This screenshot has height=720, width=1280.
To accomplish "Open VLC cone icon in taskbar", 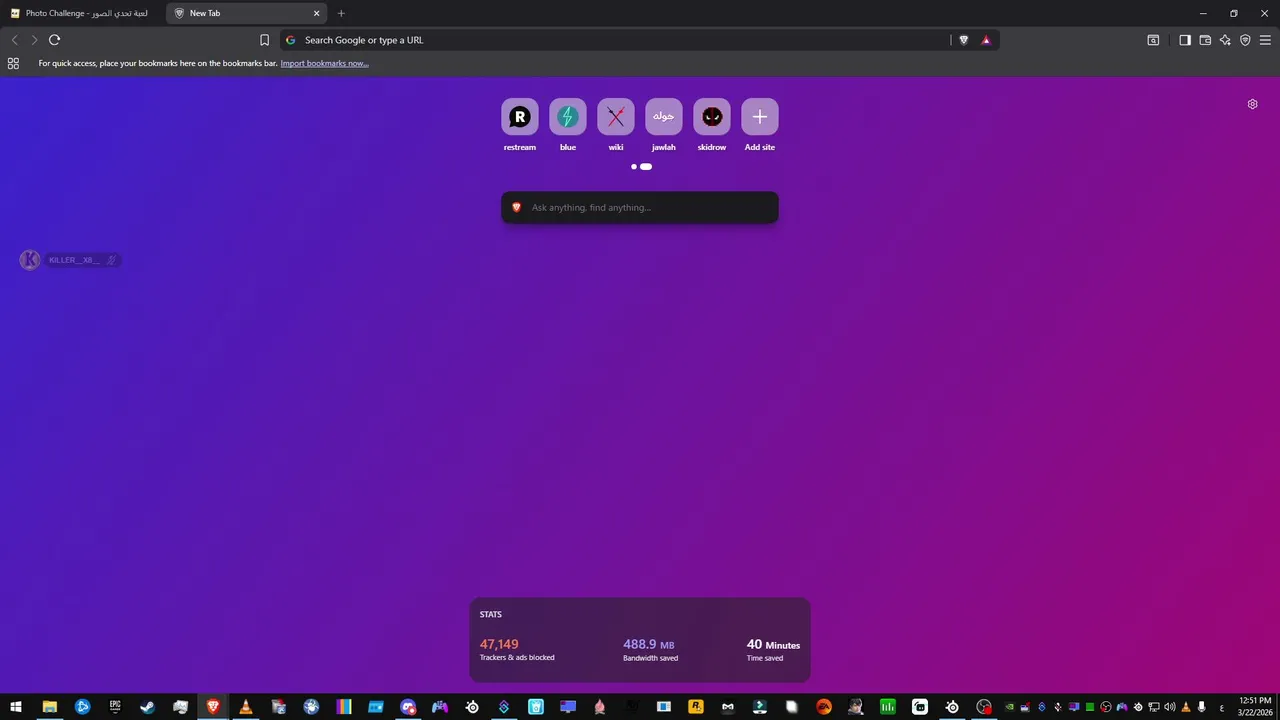I will click(246, 707).
